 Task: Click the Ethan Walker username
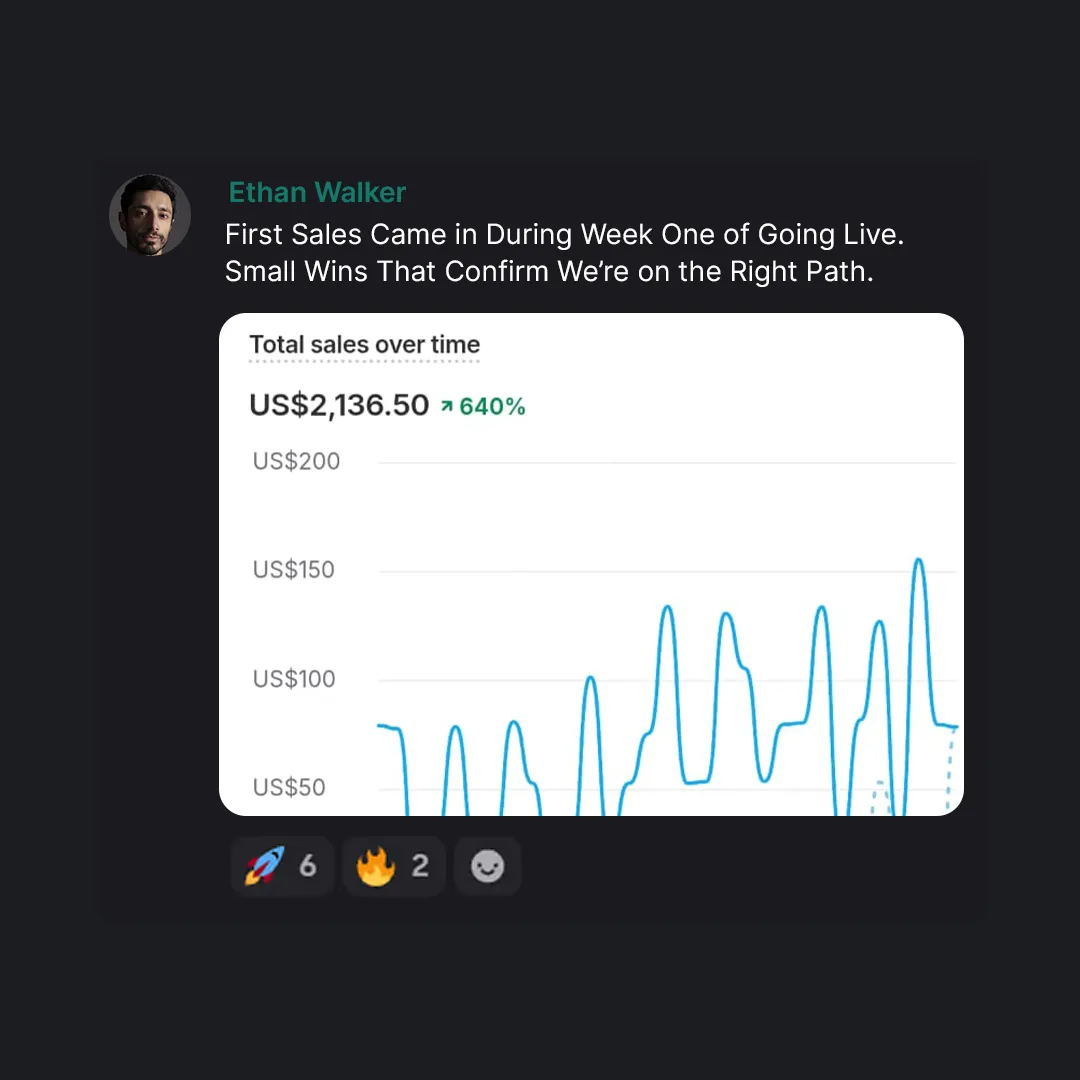click(x=317, y=192)
